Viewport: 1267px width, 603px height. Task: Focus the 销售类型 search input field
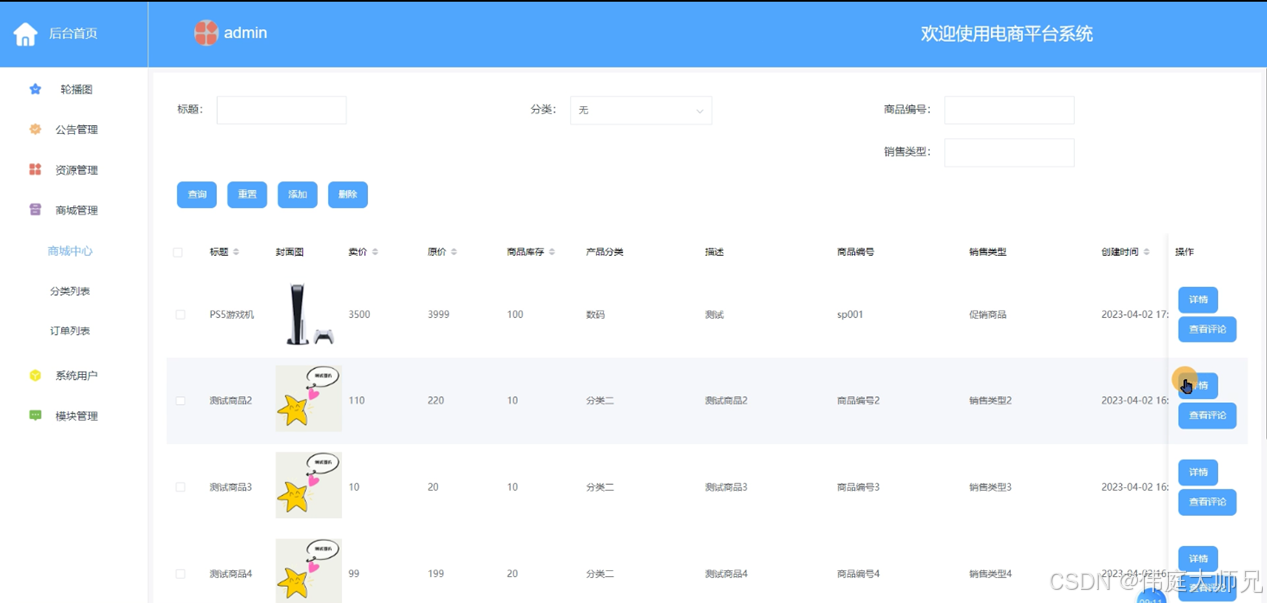[1009, 152]
